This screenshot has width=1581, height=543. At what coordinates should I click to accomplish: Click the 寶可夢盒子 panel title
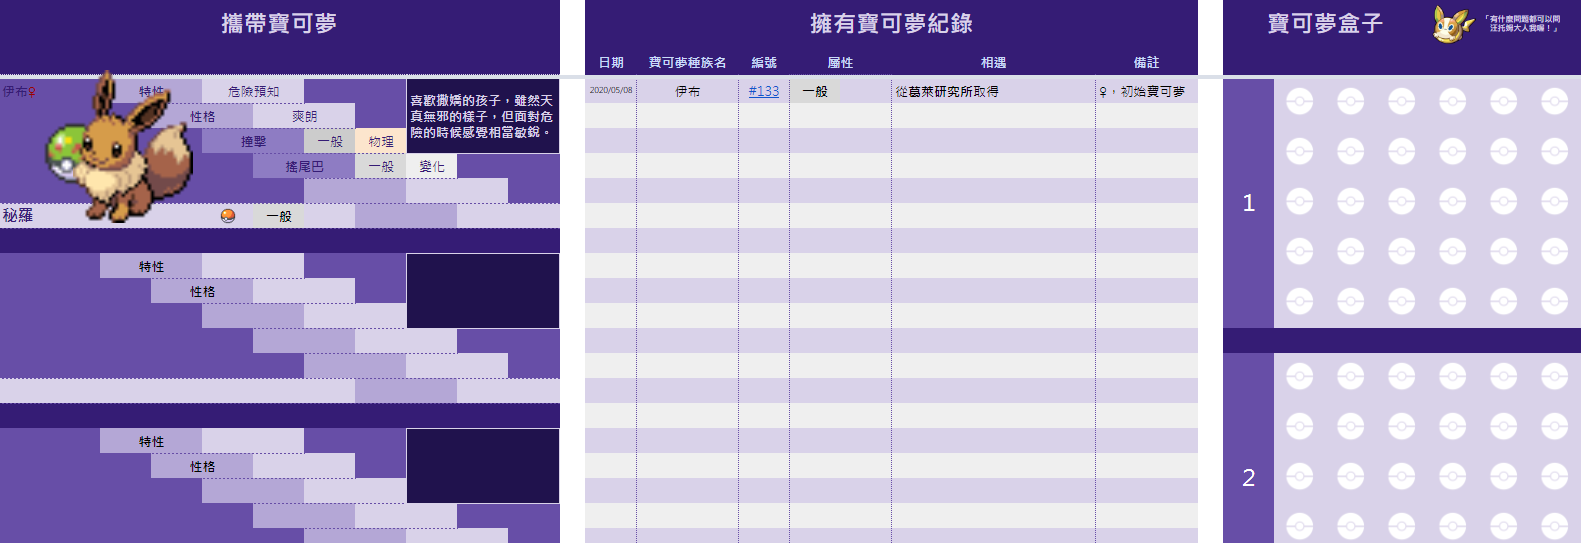pos(1325,23)
